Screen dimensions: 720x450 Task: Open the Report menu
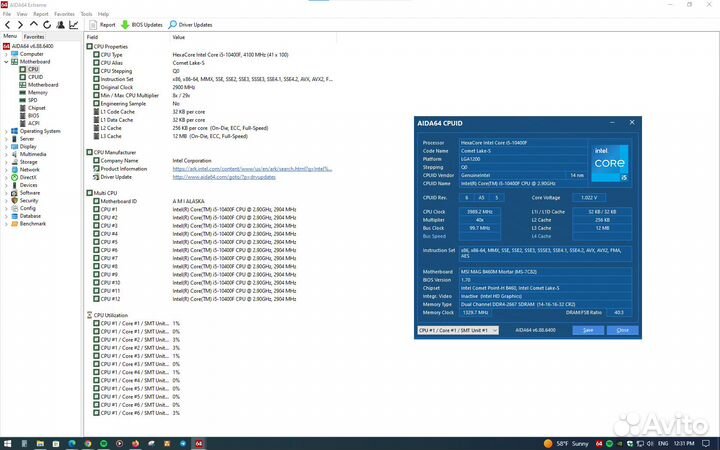point(41,14)
